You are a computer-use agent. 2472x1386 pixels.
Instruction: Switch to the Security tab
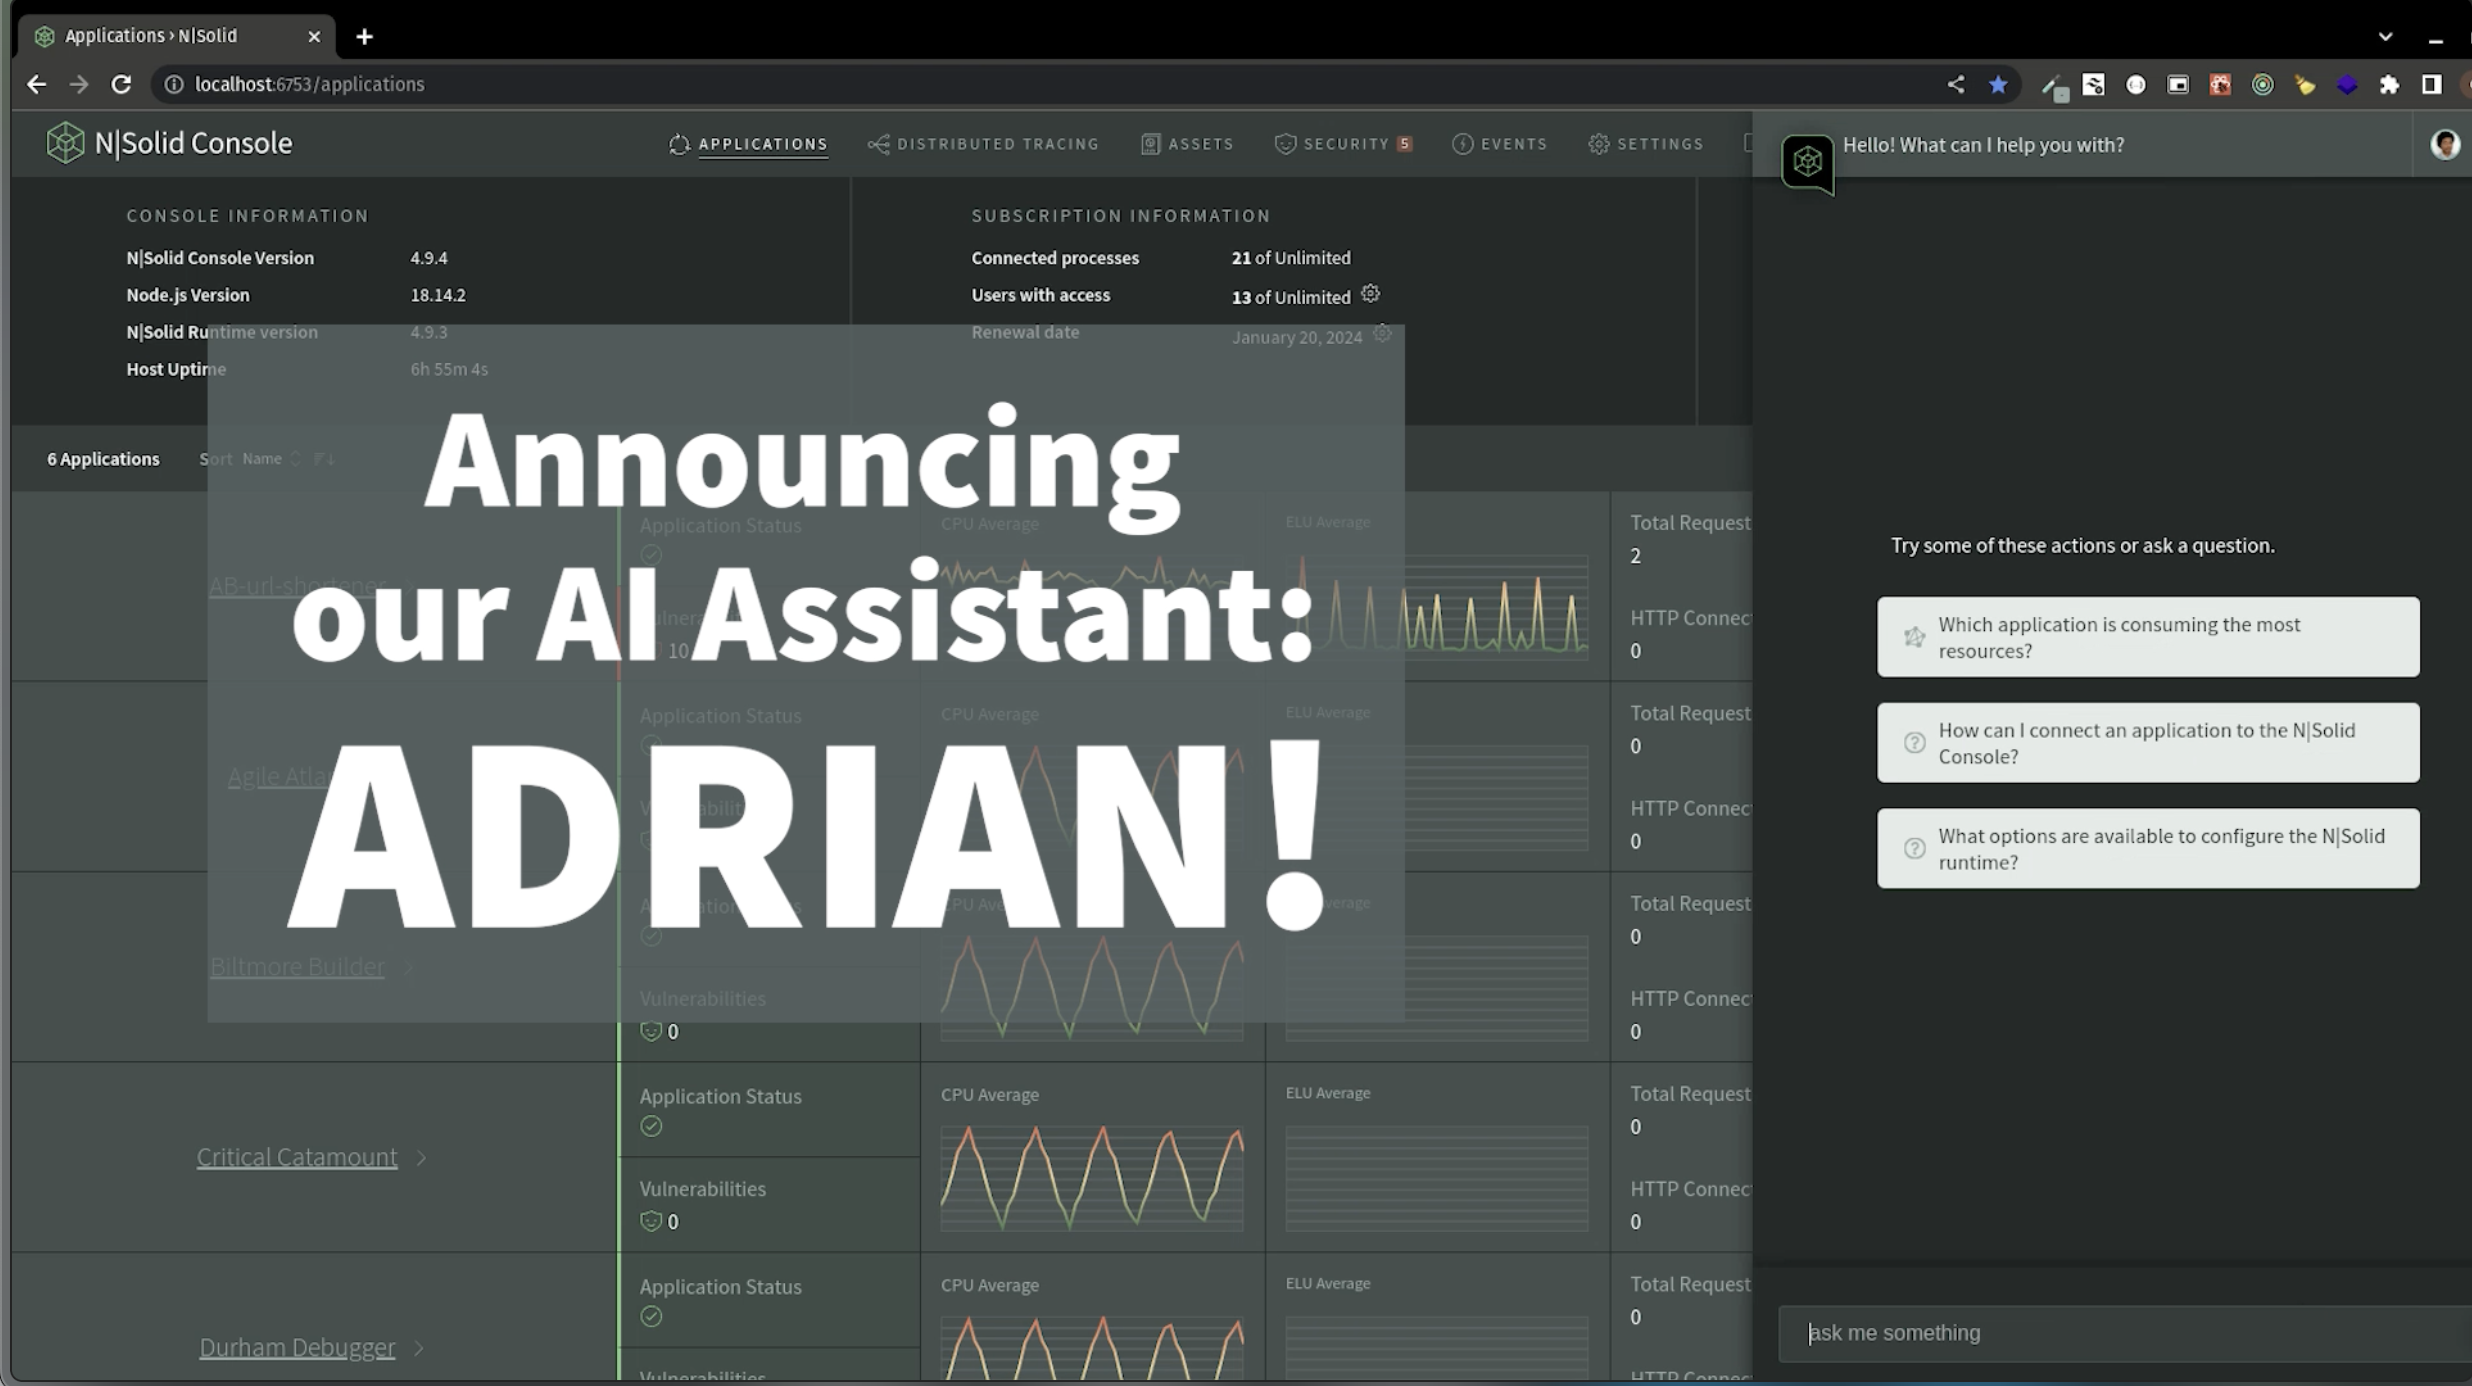(x=1343, y=144)
